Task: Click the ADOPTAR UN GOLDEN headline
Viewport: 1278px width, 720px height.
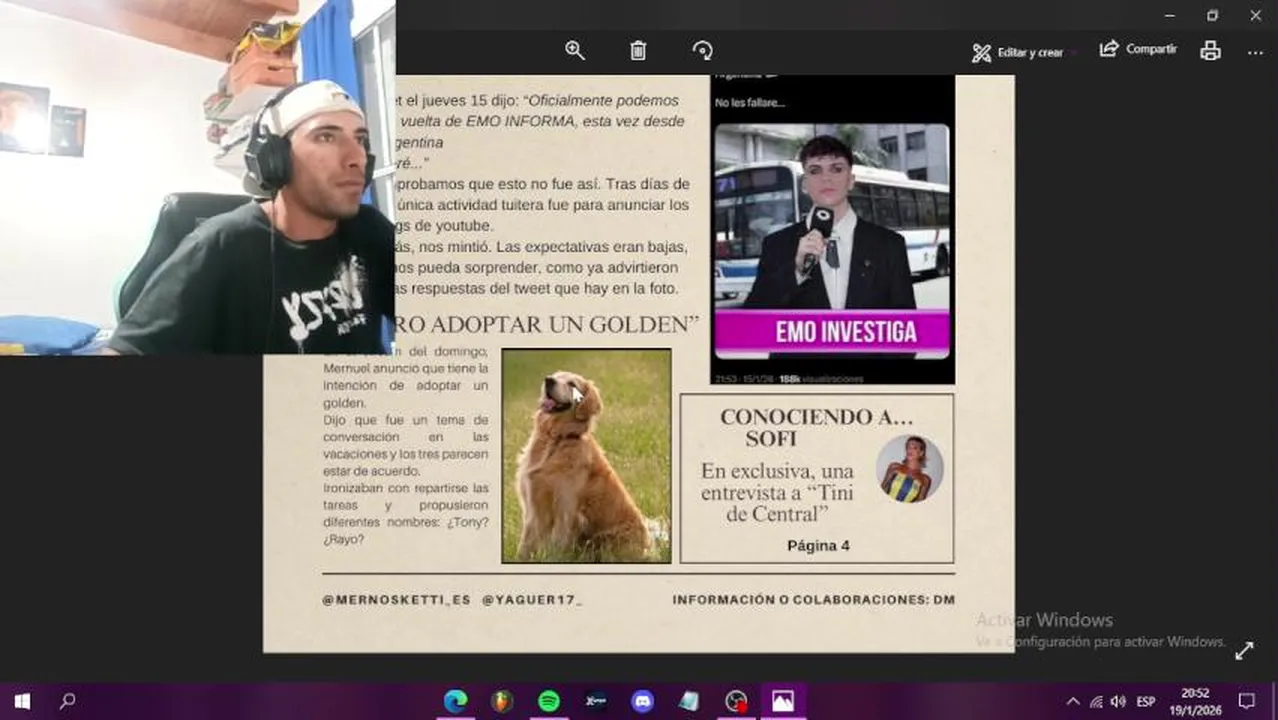Action: pyautogui.click(x=547, y=324)
